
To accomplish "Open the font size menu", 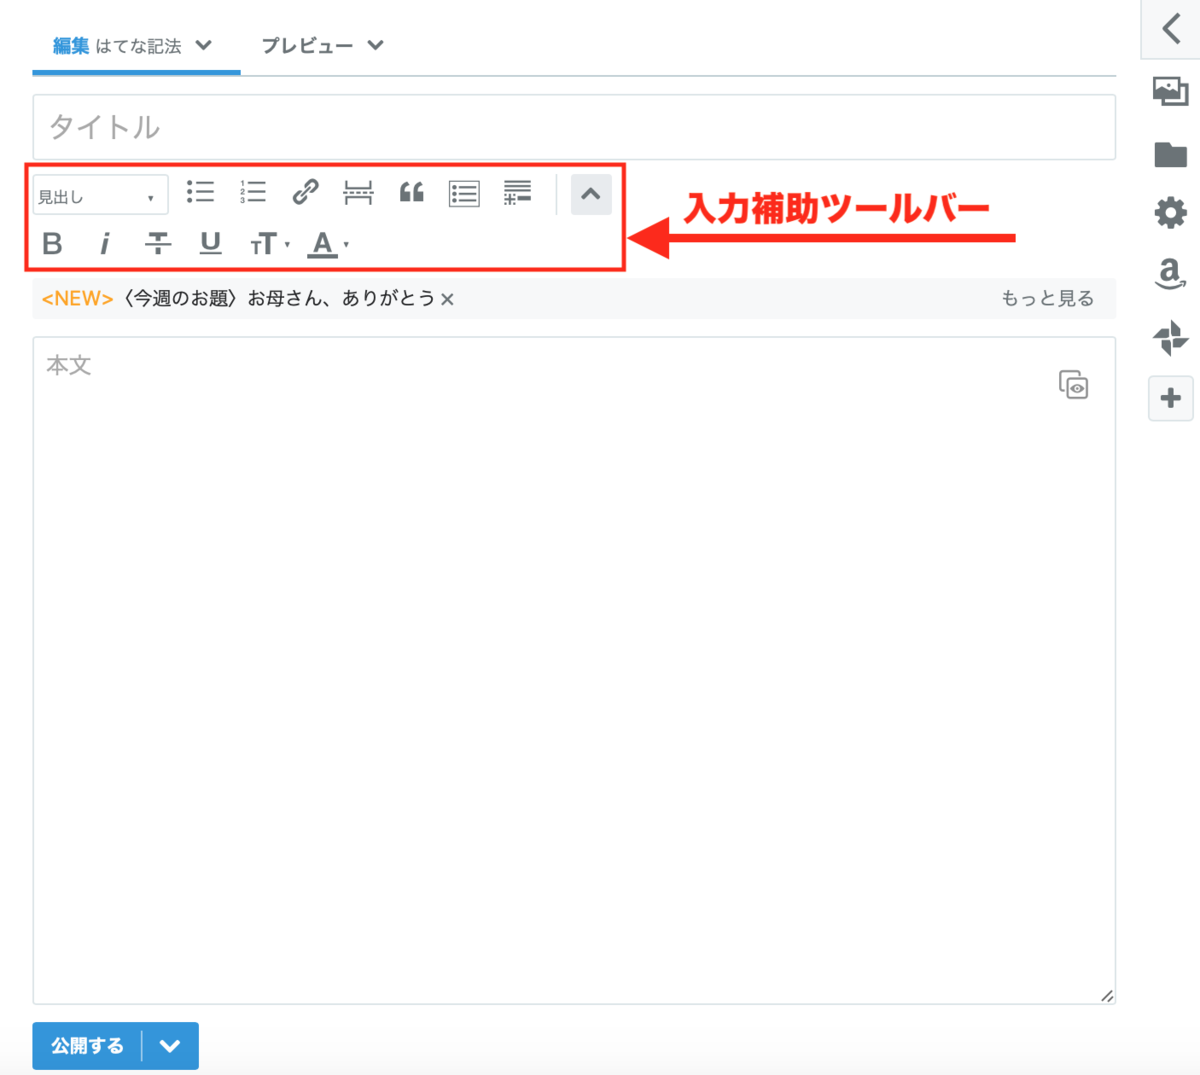I will pyautogui.click(x=269, y=244).
